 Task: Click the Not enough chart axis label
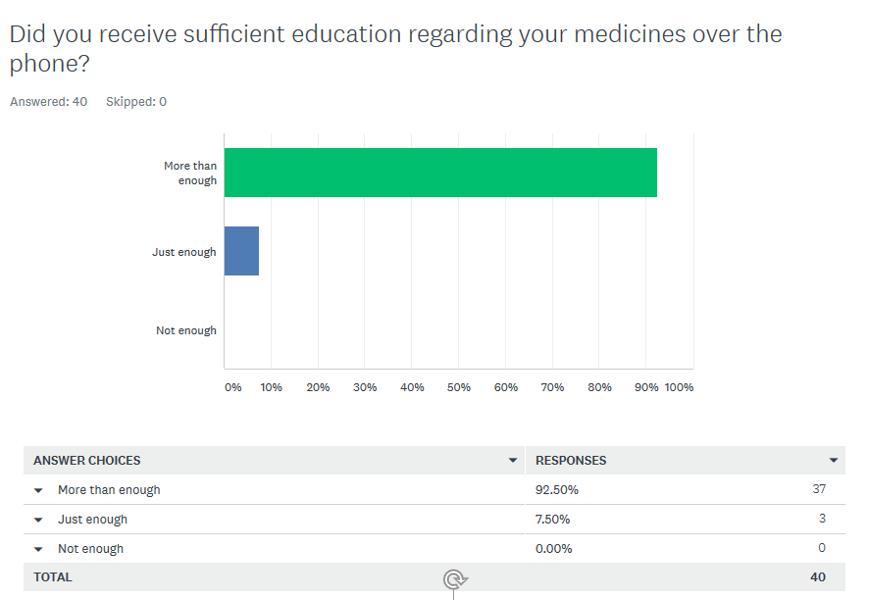(186, 331)
